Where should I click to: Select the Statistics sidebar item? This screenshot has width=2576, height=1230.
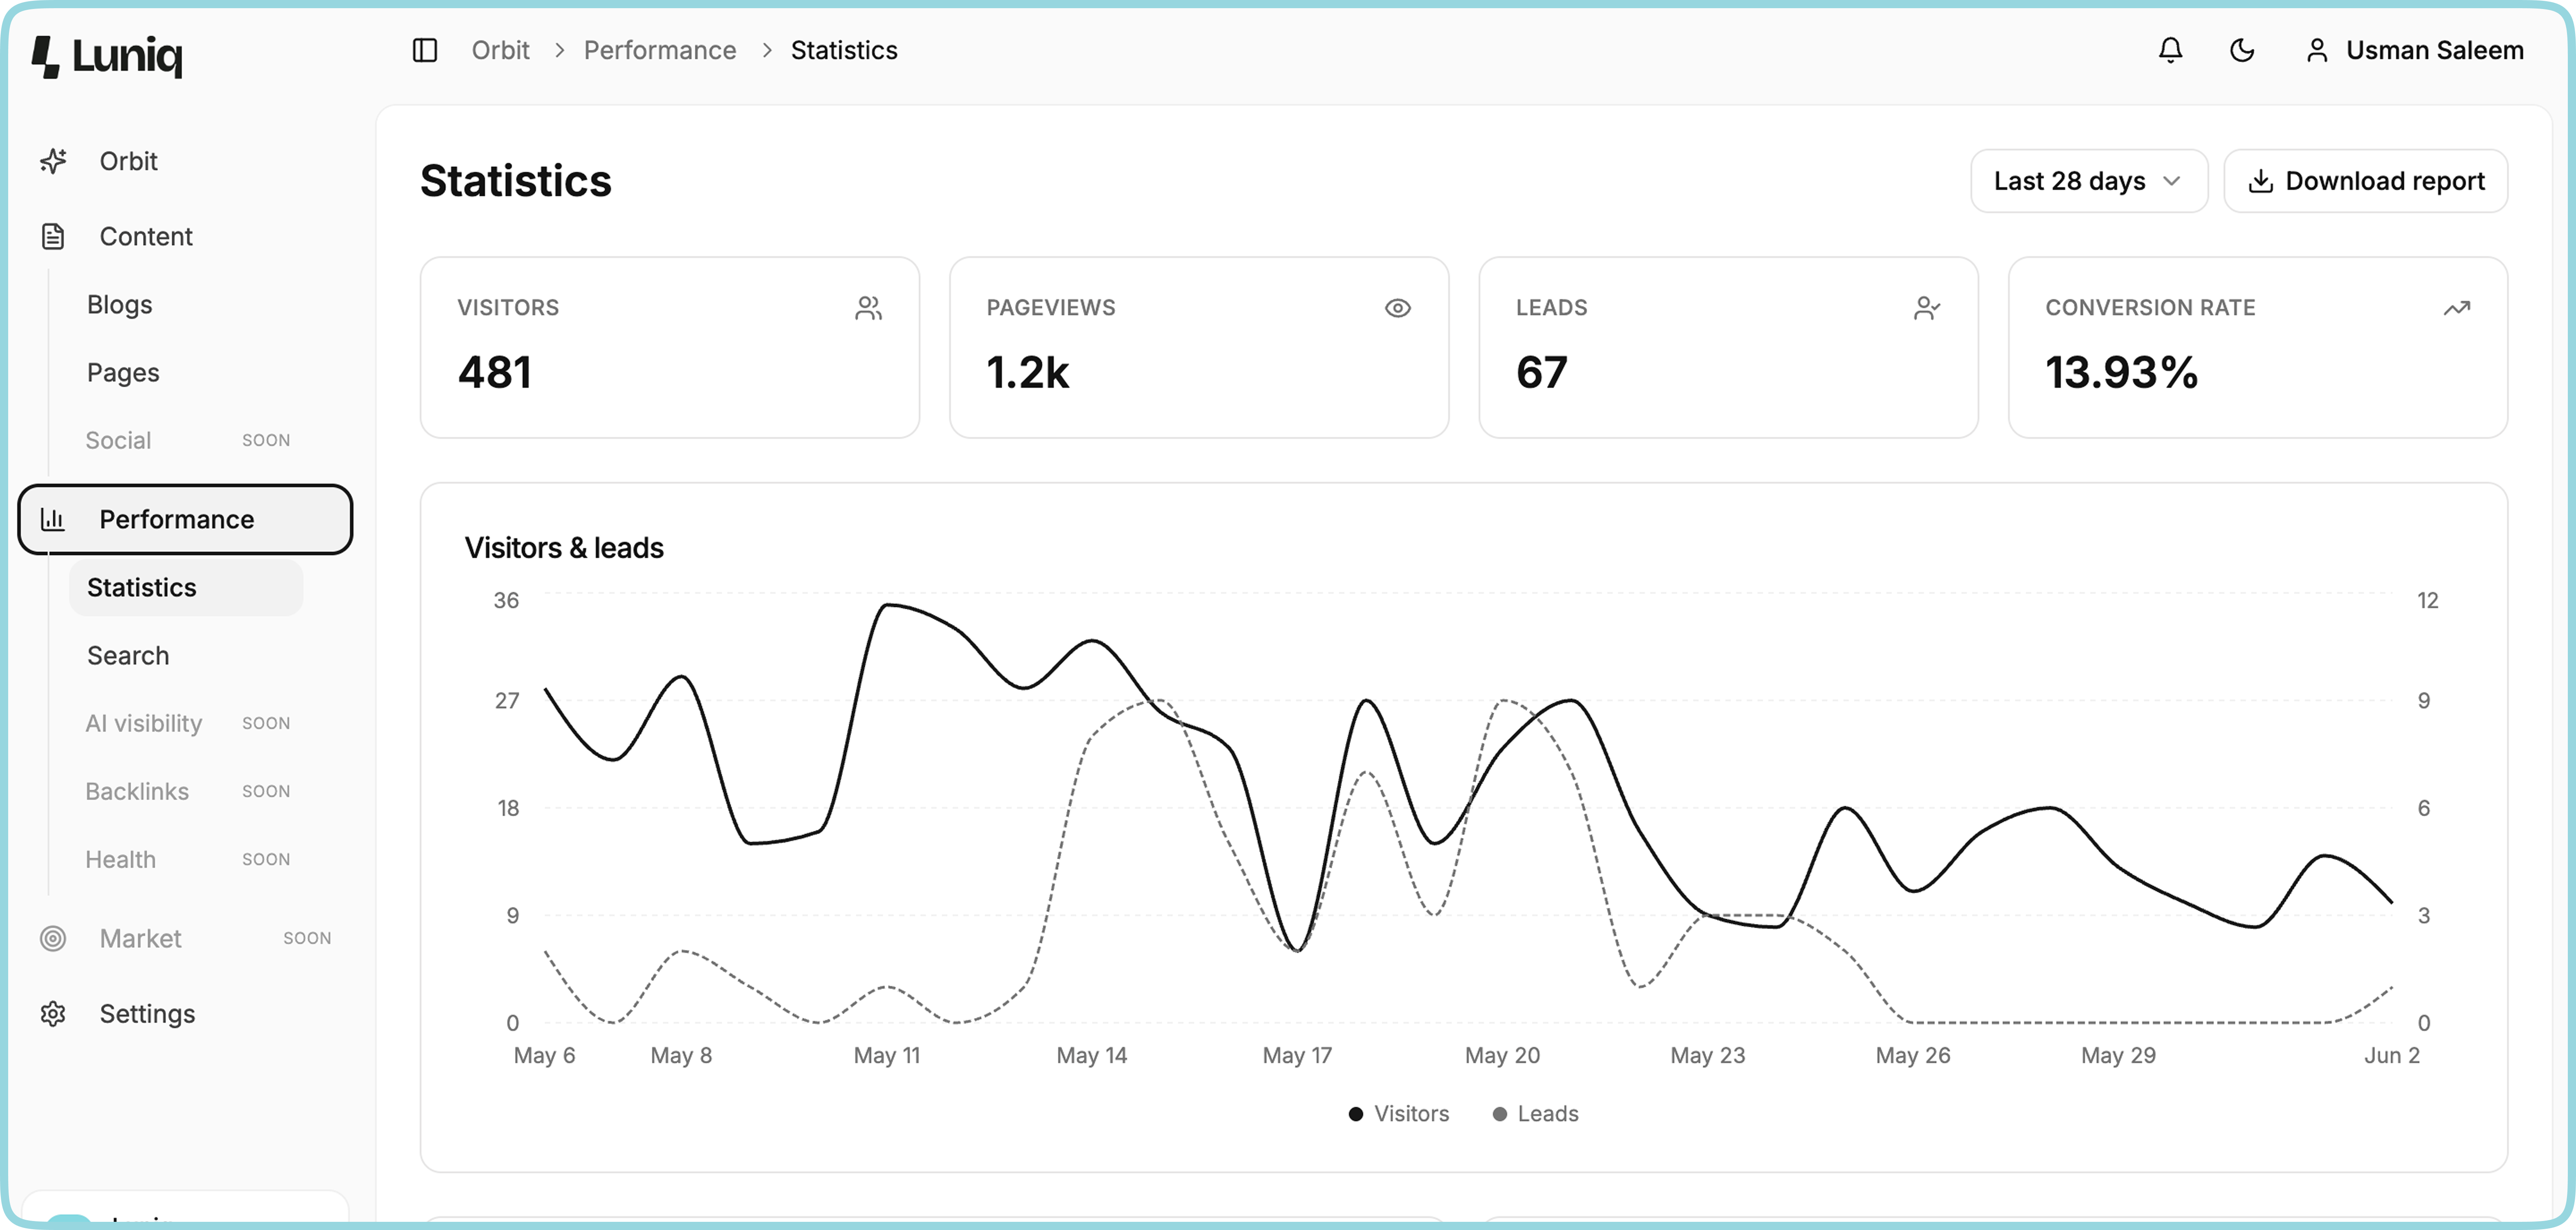tap(186, 587)
